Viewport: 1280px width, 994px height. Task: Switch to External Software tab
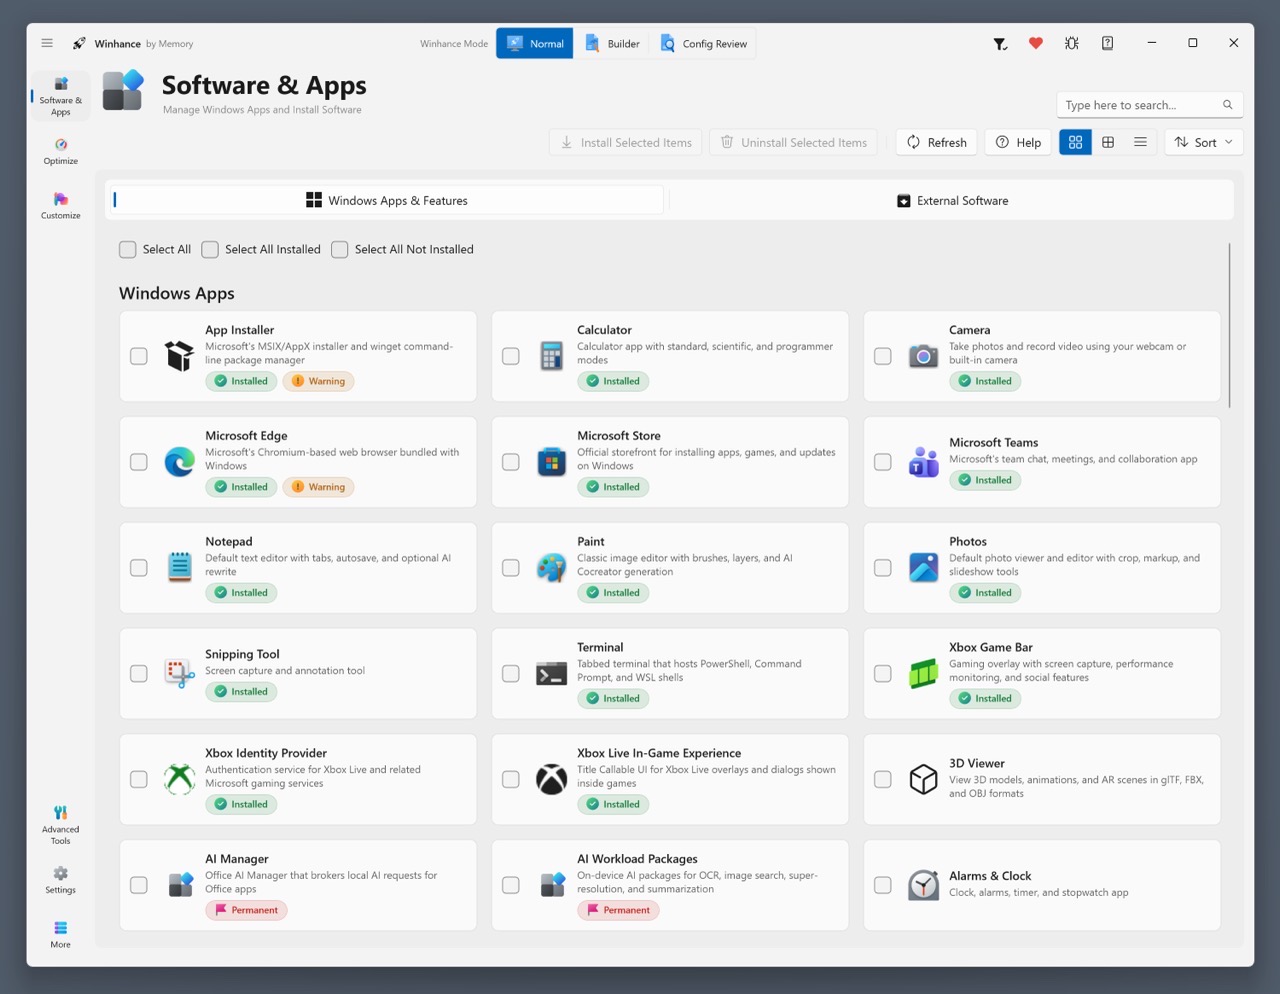pyautogui.click(x=952, y=200)
